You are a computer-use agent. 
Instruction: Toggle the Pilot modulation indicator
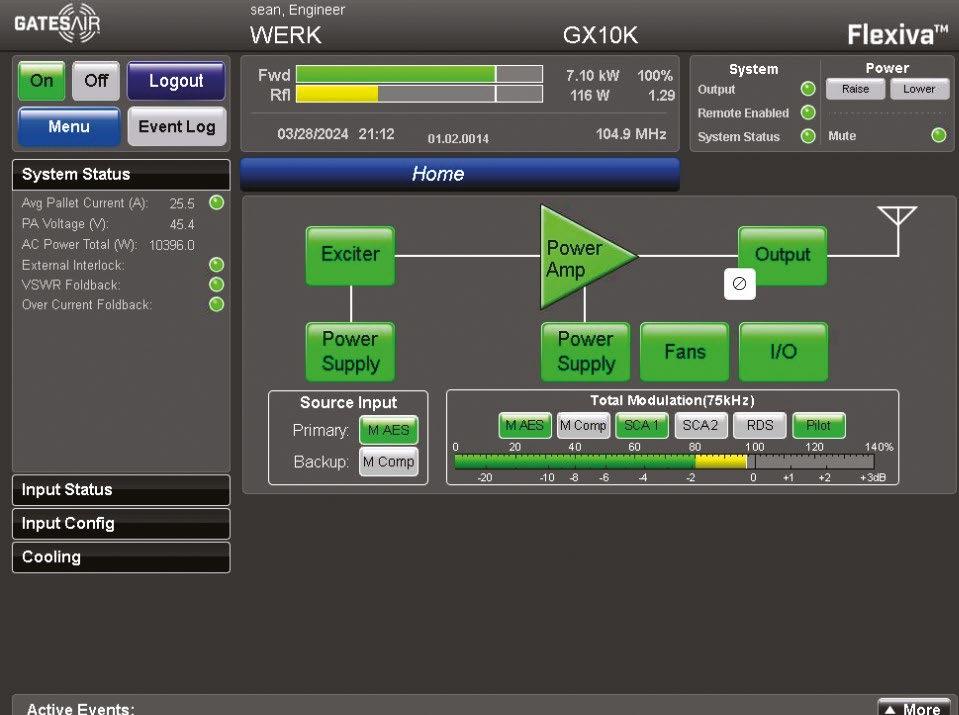818,425
